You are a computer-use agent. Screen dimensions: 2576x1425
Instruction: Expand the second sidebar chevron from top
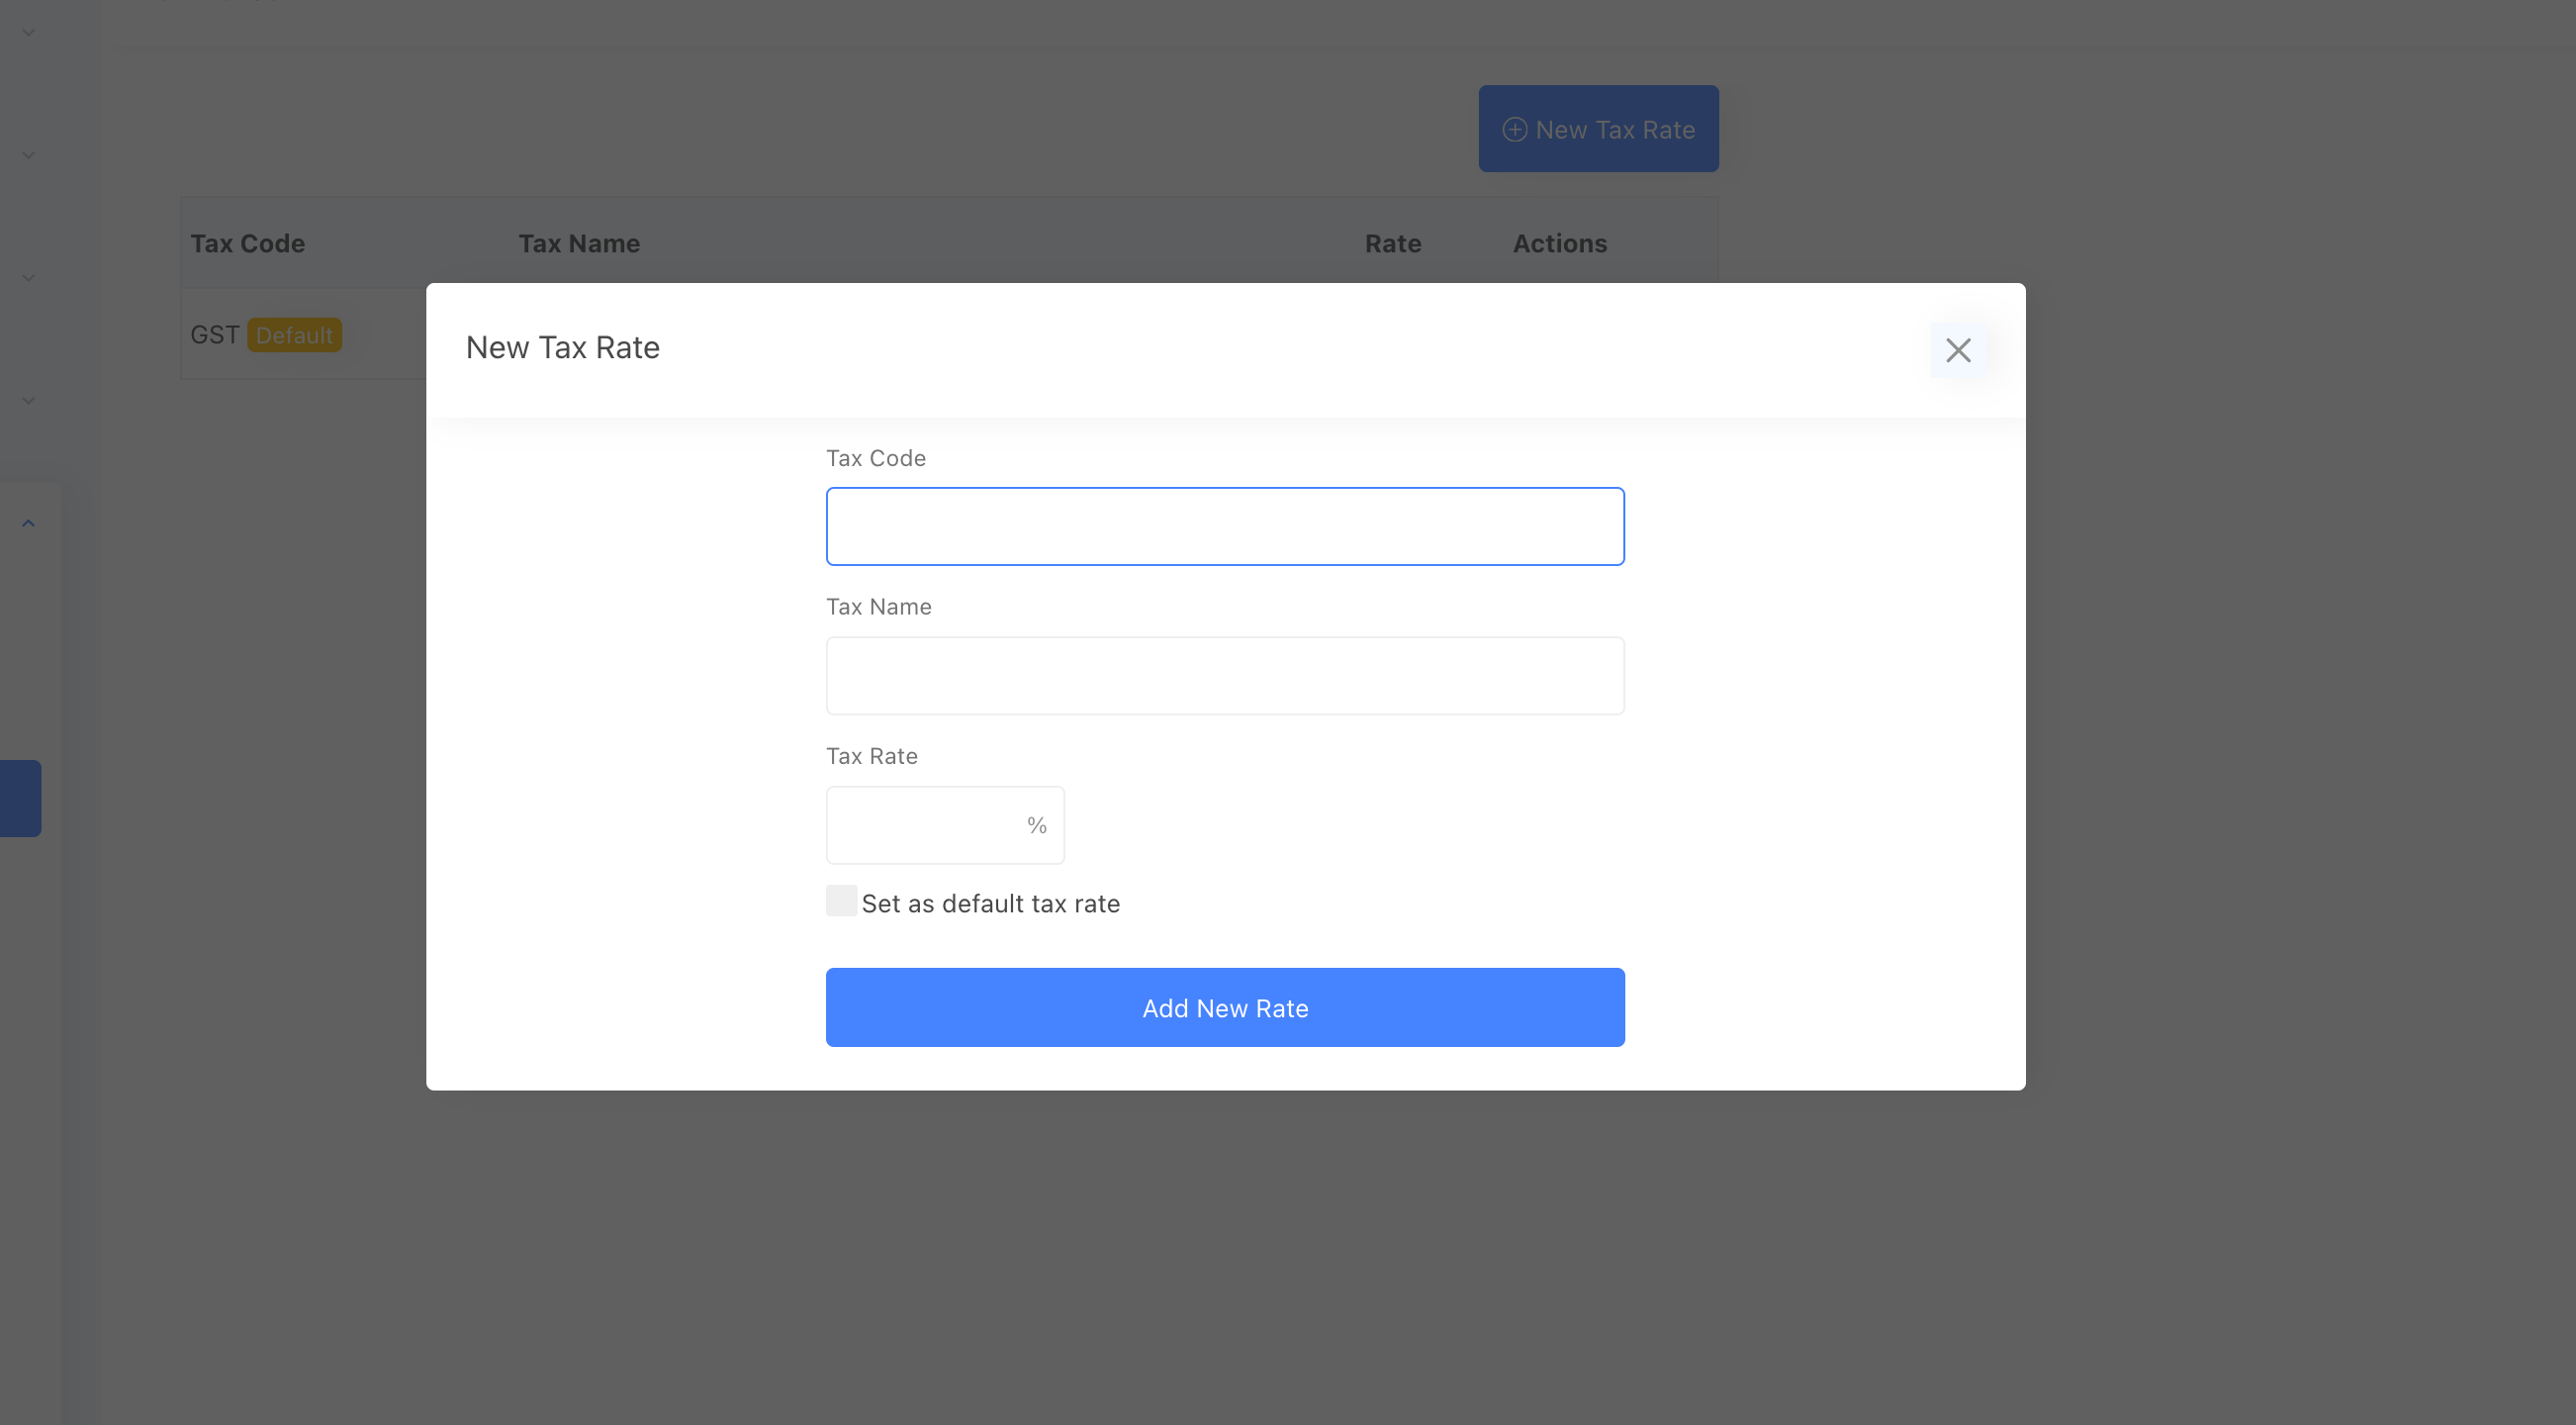coord(28,155)
